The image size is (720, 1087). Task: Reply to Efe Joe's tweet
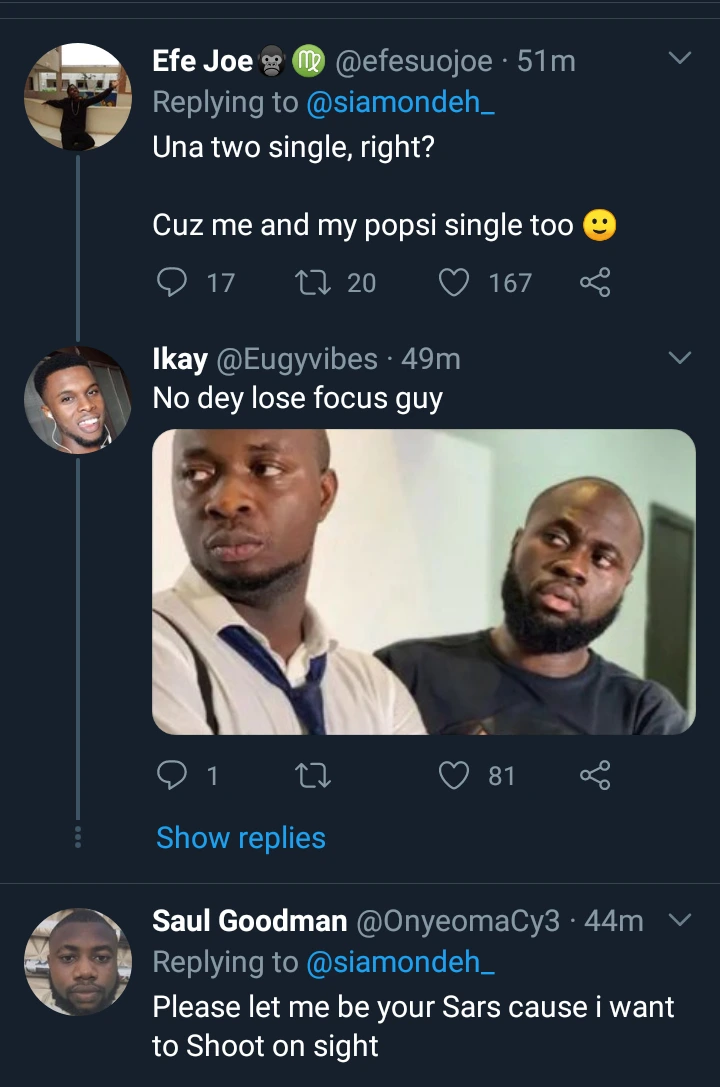[x=174, y=283]
